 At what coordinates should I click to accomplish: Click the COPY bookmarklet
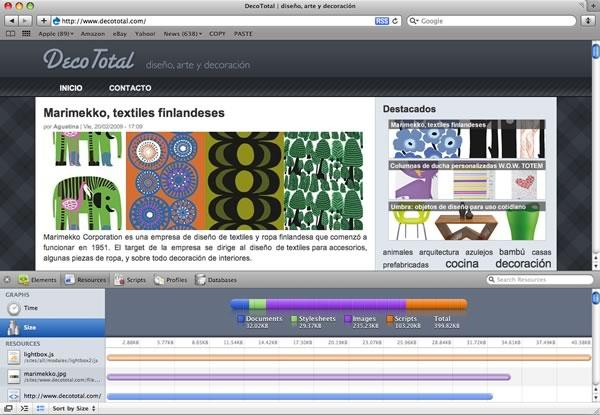point(217,34)
